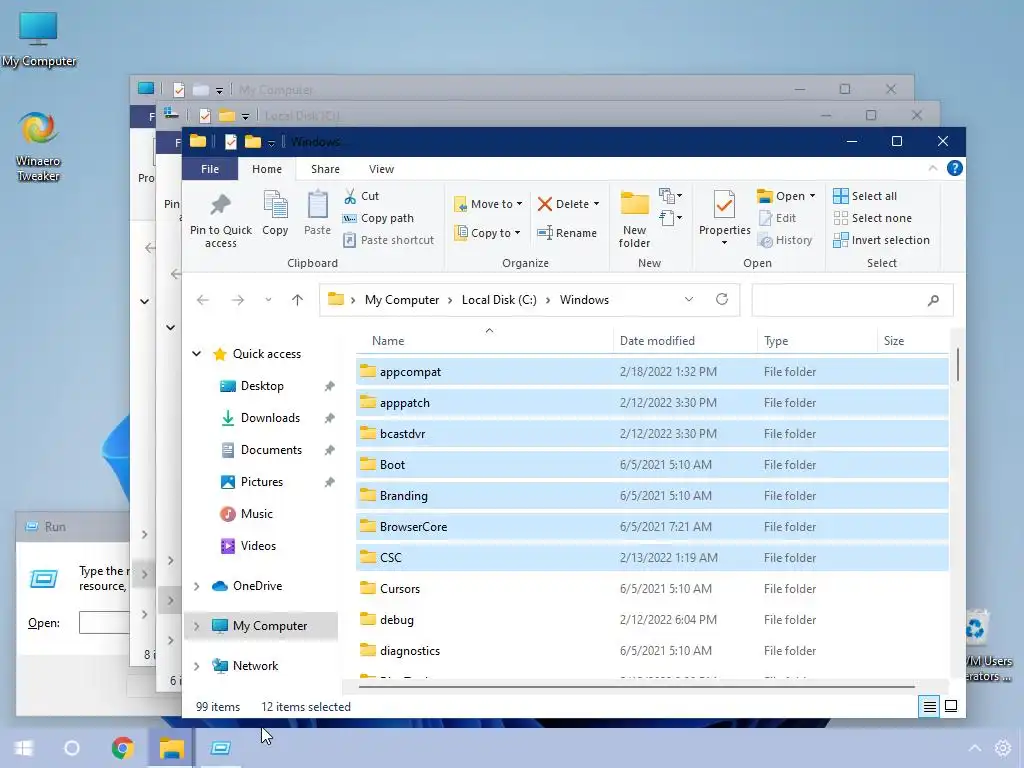
Task: Switch to details view layout icon
Action: pyautogui.click(x=929, y=706)
